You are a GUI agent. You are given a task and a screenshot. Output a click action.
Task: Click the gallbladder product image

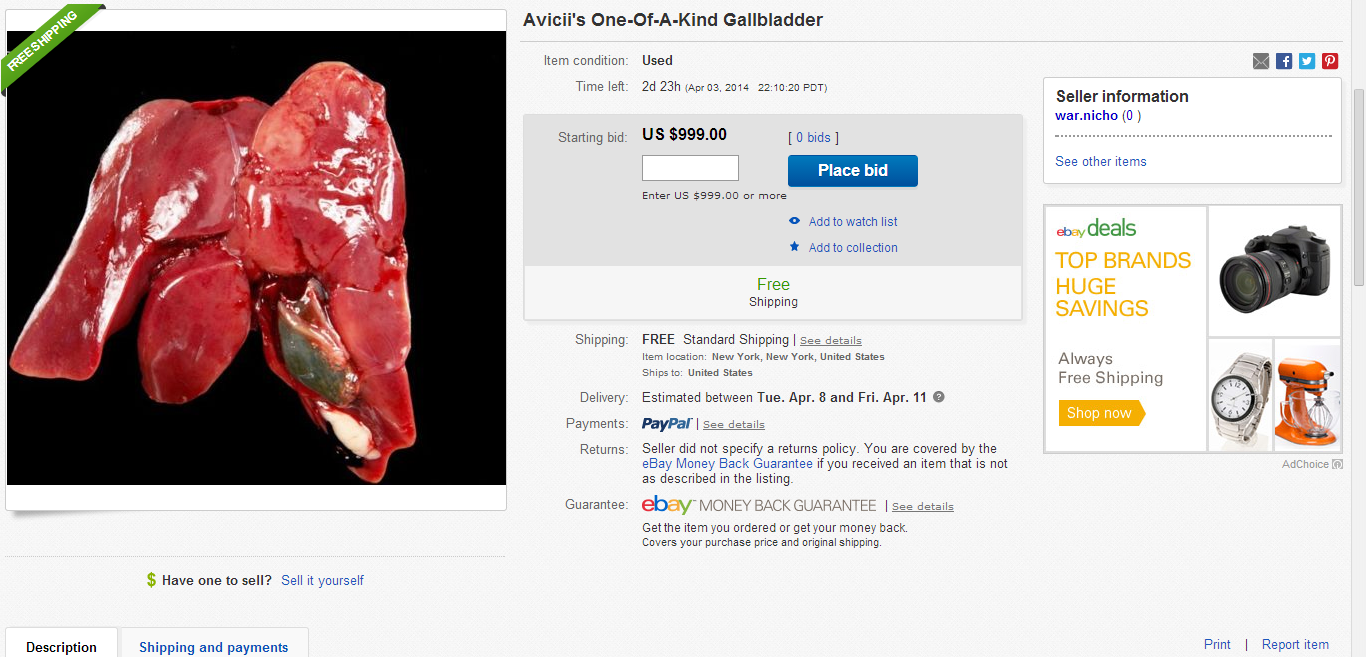pyautogui.click(x=256, y=258)
